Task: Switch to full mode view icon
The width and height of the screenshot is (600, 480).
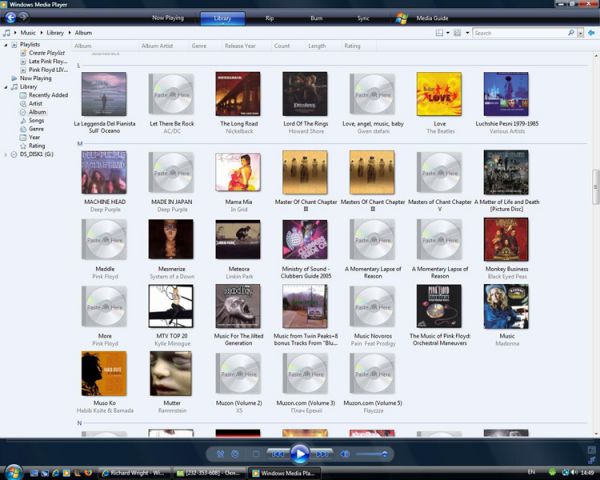Action: point(592,450)
